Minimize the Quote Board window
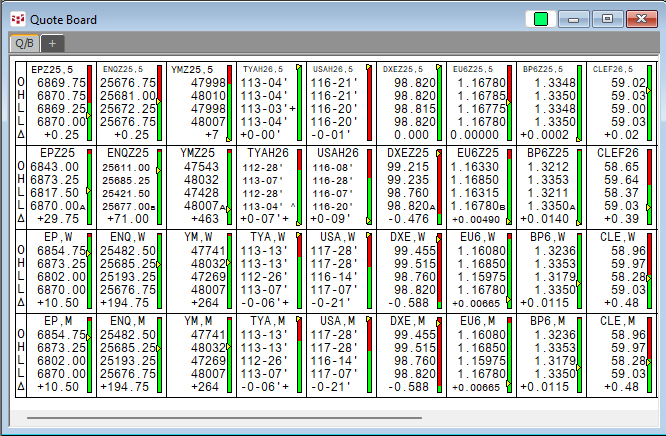 coord(573,18)
